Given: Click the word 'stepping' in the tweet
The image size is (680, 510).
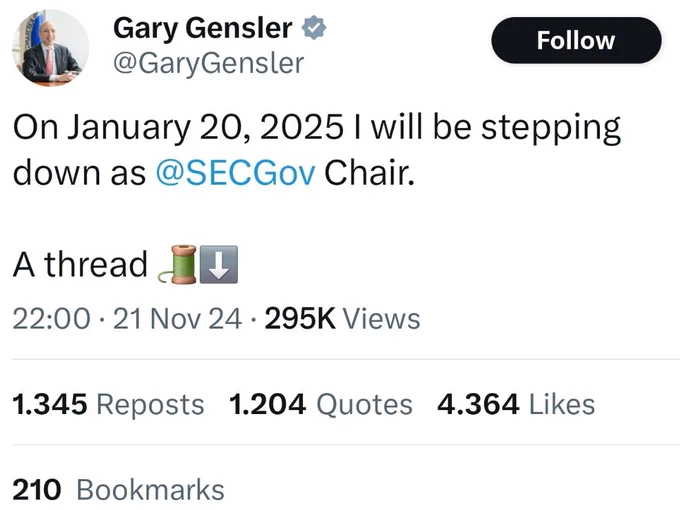Looking at the screenshot, I should (551, 129).
